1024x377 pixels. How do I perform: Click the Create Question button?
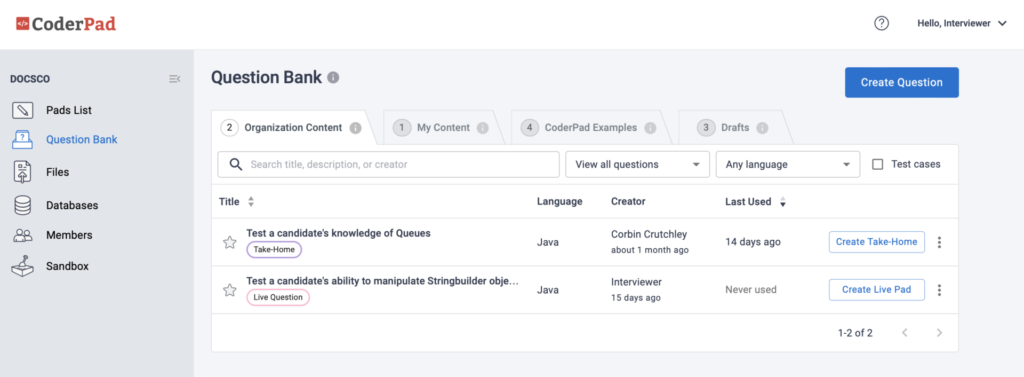click(902, 82)
